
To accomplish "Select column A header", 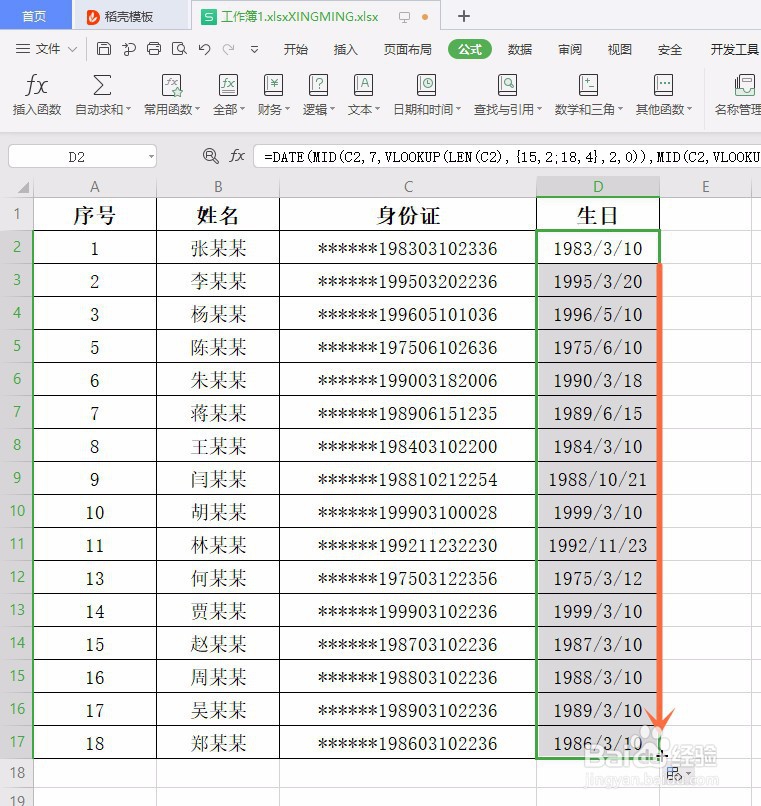I will point(95,187).
